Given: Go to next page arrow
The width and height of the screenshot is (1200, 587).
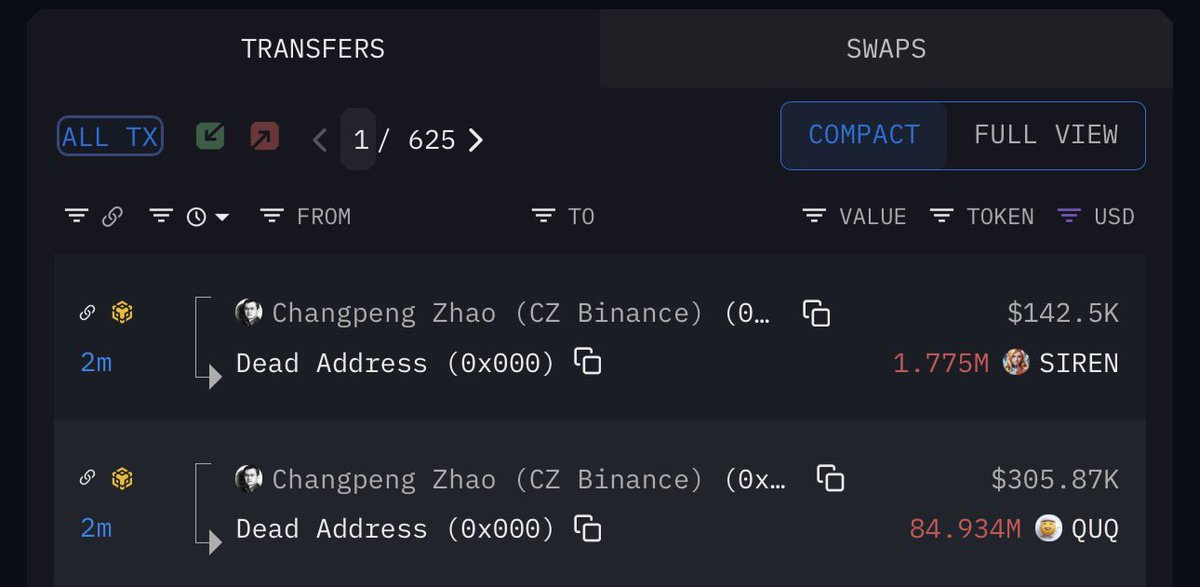Looking at the screenshot, I should [476, 140].
